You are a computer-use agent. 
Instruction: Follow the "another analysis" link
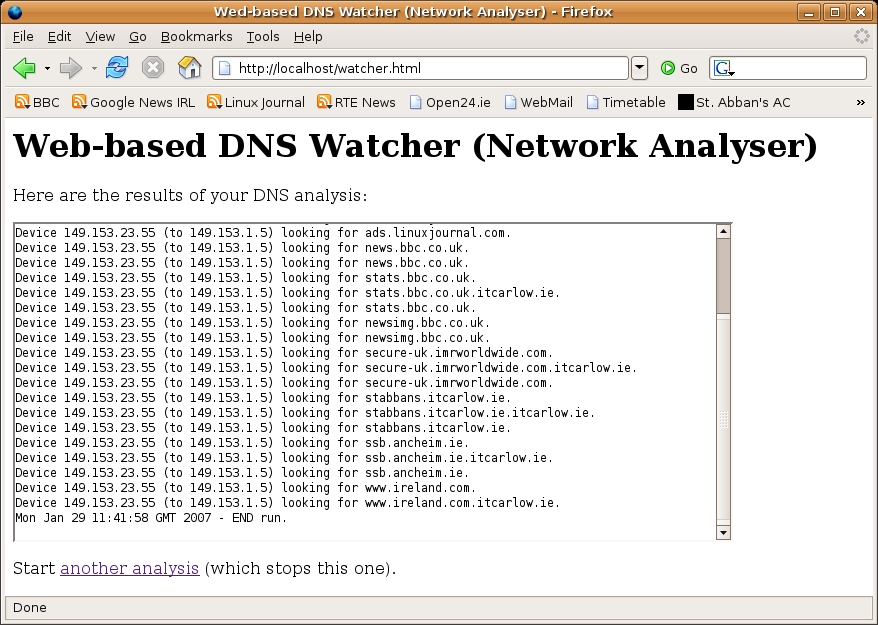(129, 568)
